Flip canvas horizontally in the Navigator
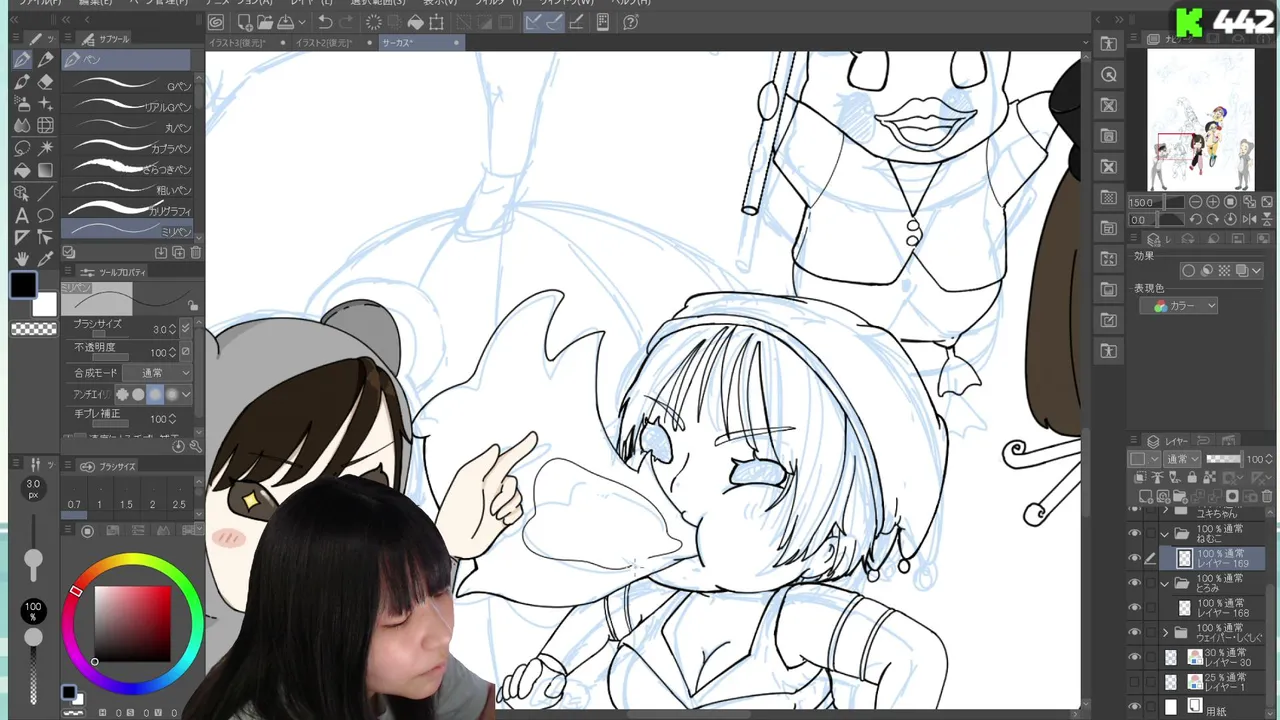The image size is (1280, 720). coord(1248,220)
